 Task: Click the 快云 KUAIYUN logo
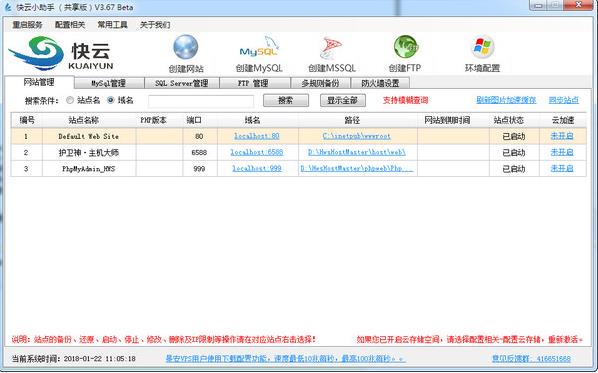coord(61,53)
